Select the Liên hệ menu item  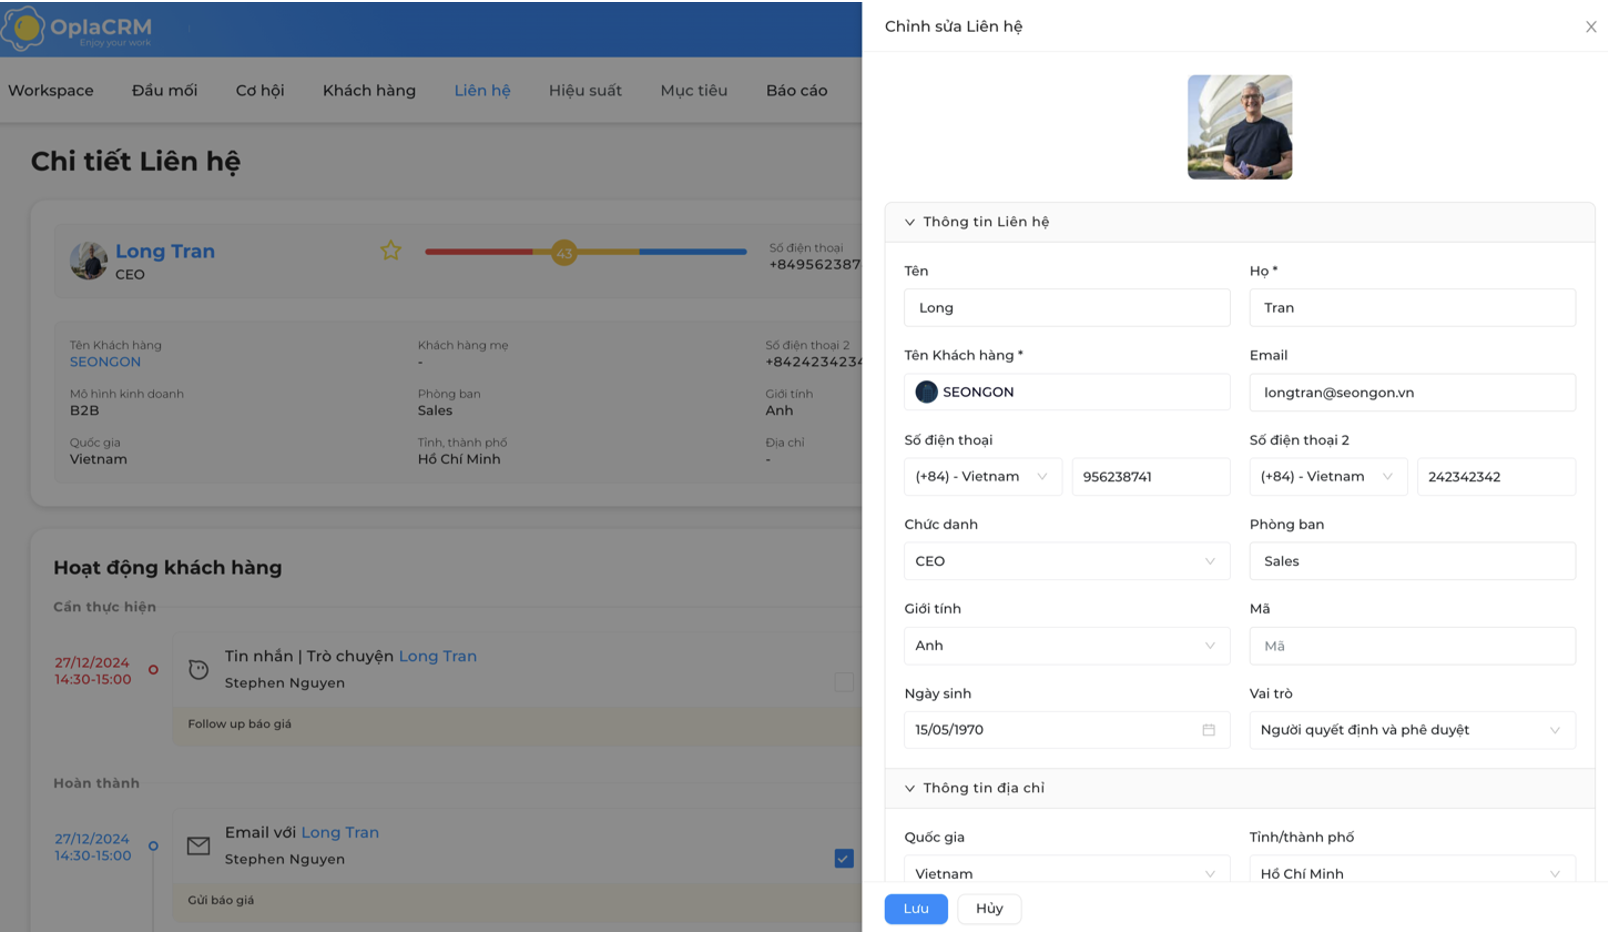(482, 90)
